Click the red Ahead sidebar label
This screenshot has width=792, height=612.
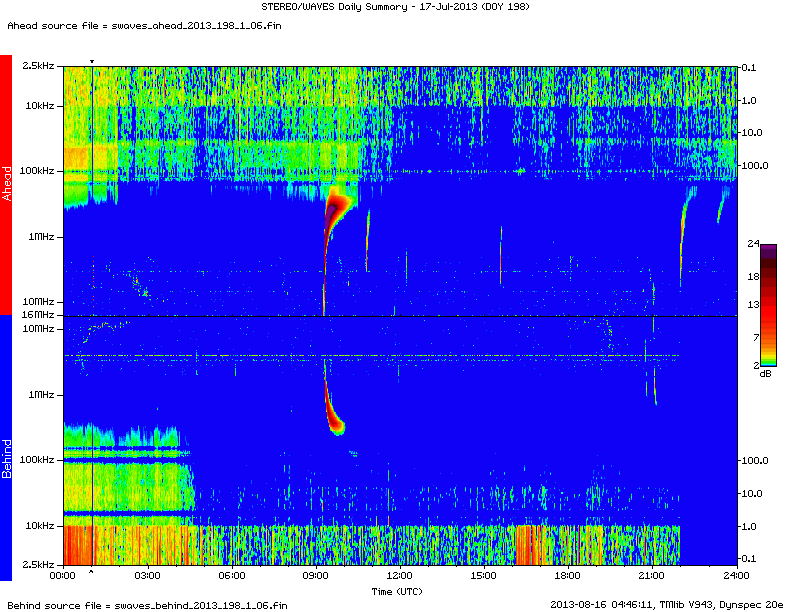[6, 185]
